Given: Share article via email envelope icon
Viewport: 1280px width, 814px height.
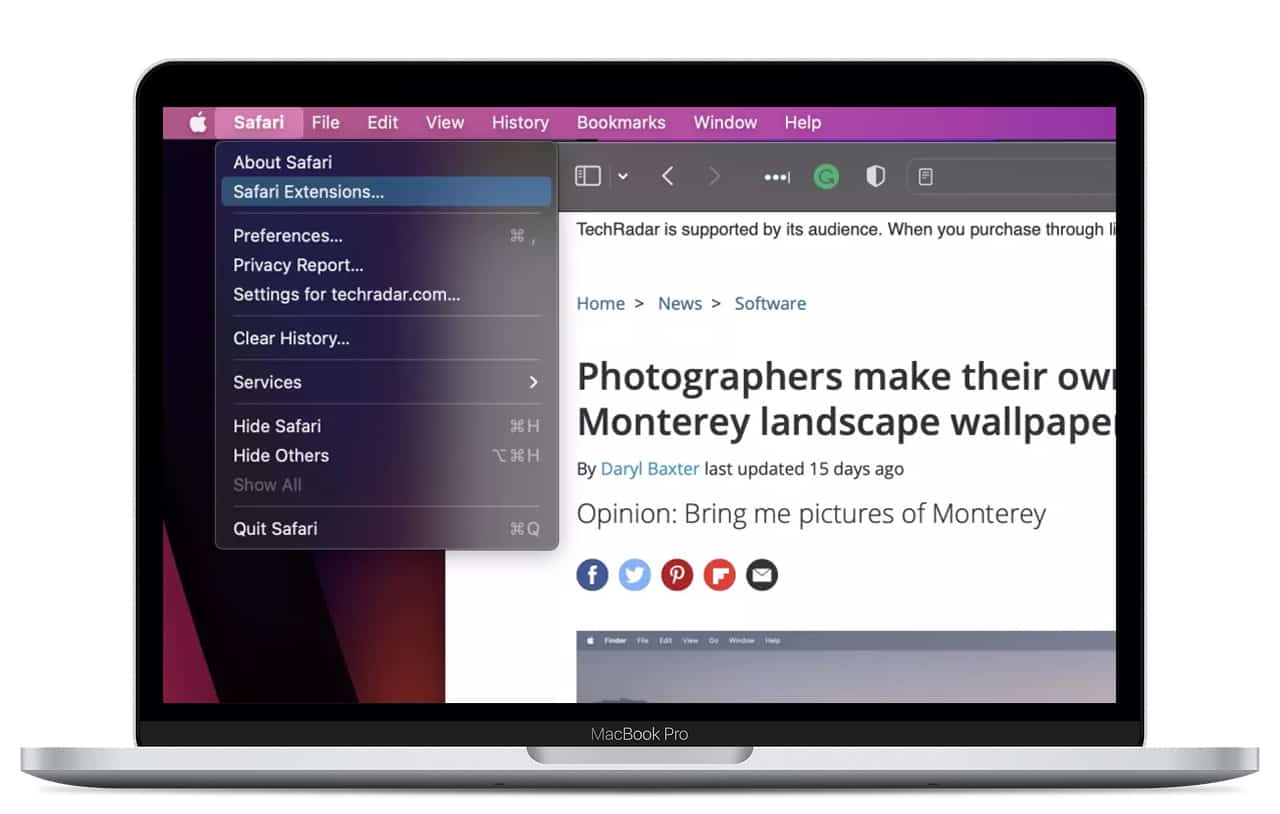Looking at the screenshot, I should click(x=762, y=574).
